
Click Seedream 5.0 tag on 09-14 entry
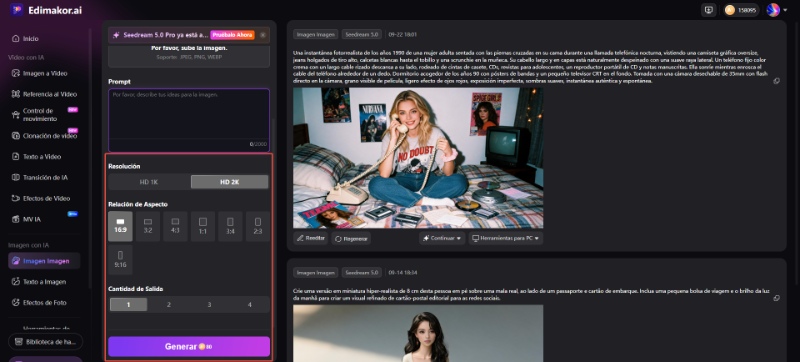click(362, 273)
